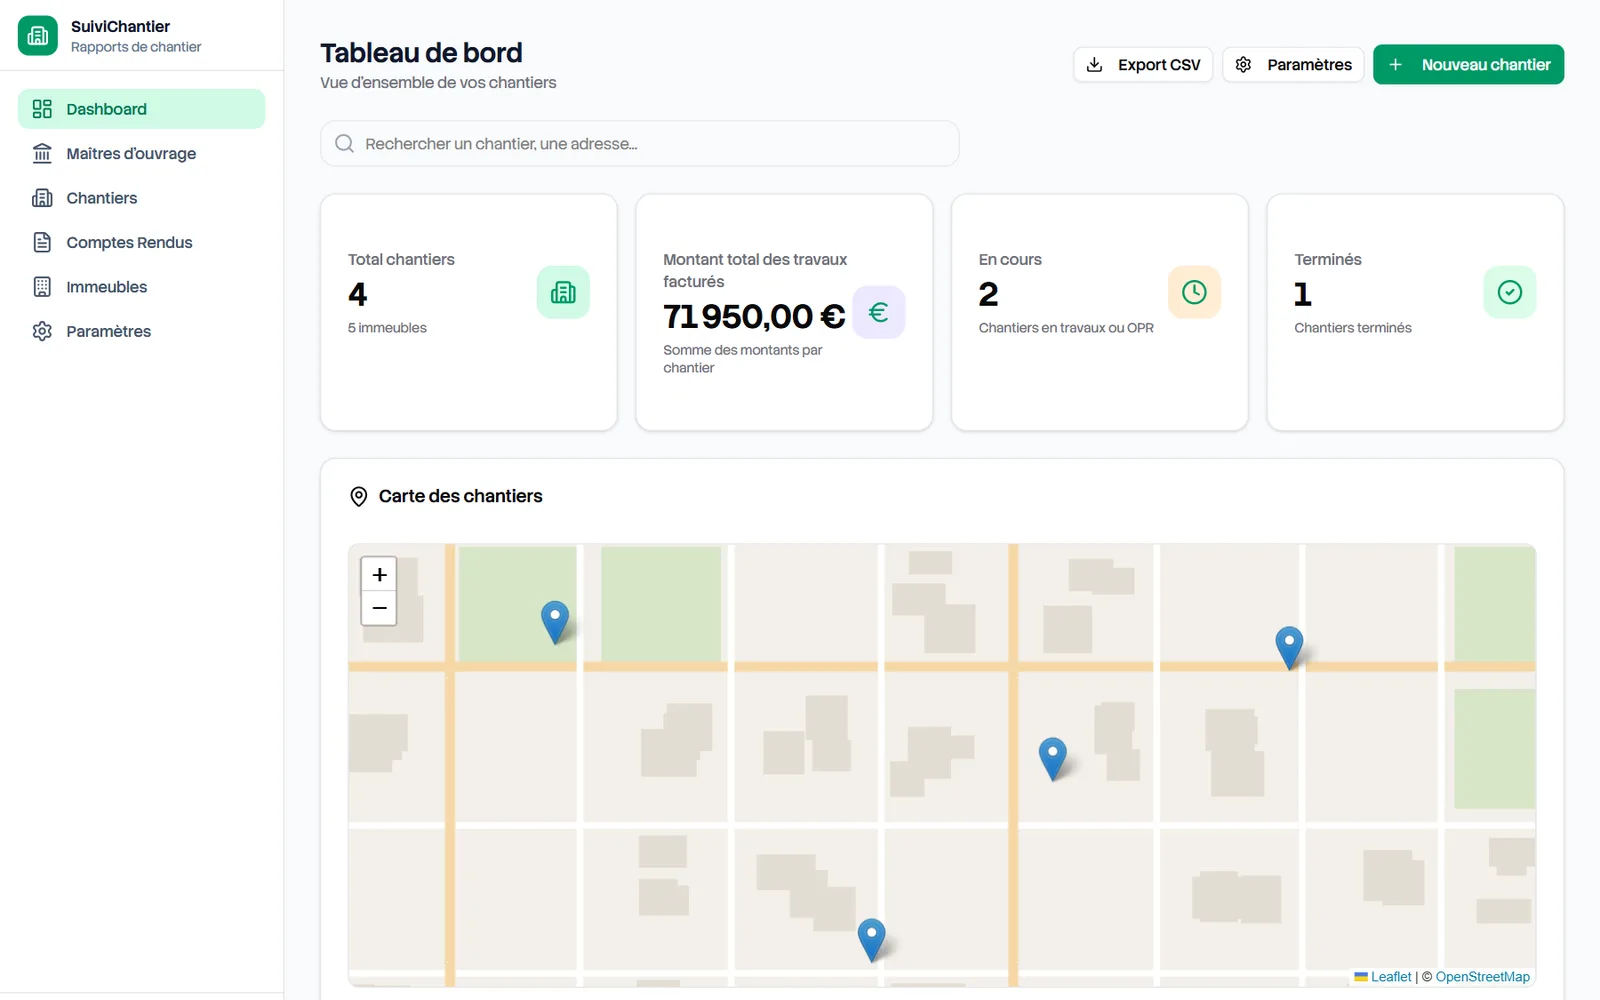Image resolution: width=1600 pixels, height=1000 pixels.
Task: Open the OpenStreetMap attribution link
Action: pos(1483,977)
